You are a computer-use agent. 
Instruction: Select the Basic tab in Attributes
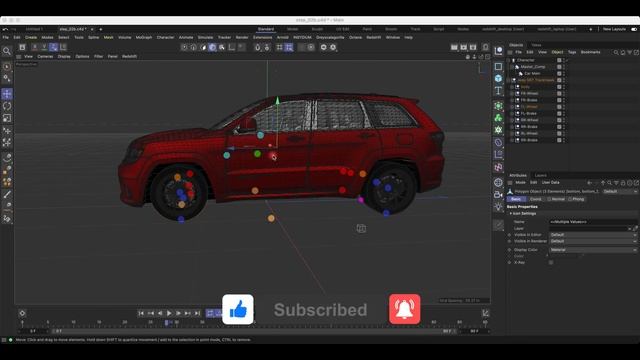[516, 199]
